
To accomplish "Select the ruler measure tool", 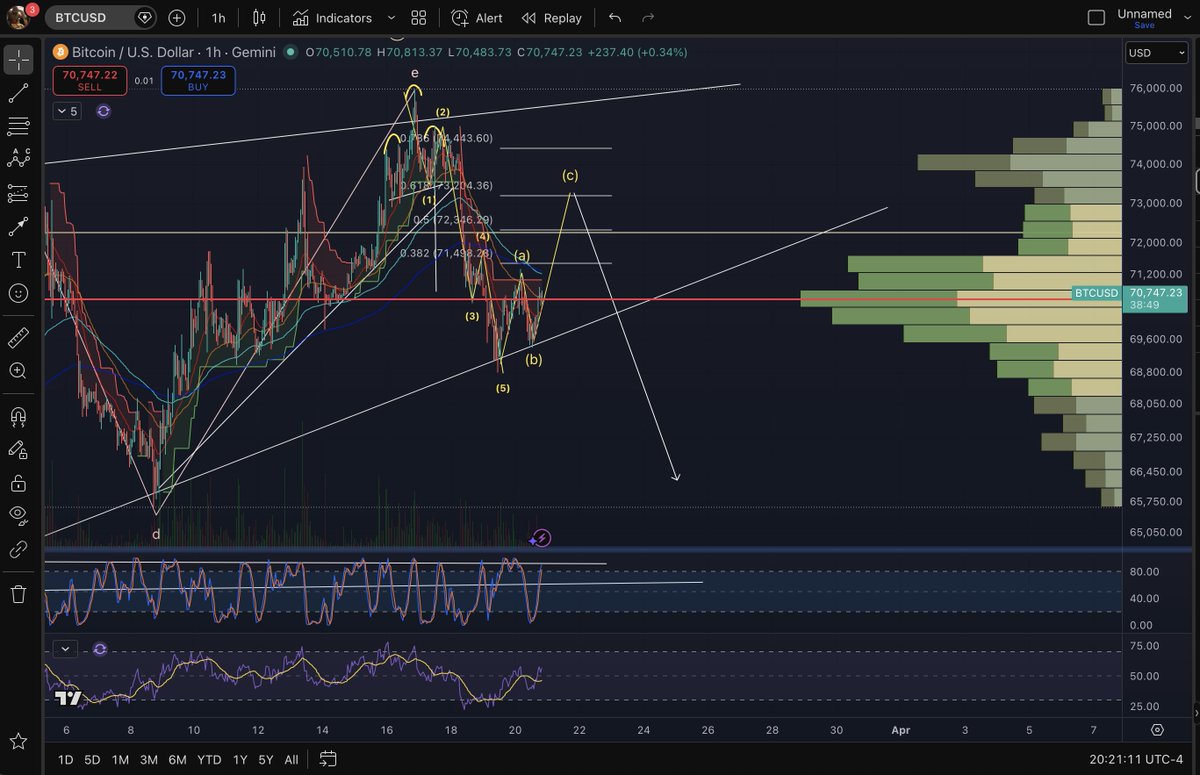I will [18, 338].
